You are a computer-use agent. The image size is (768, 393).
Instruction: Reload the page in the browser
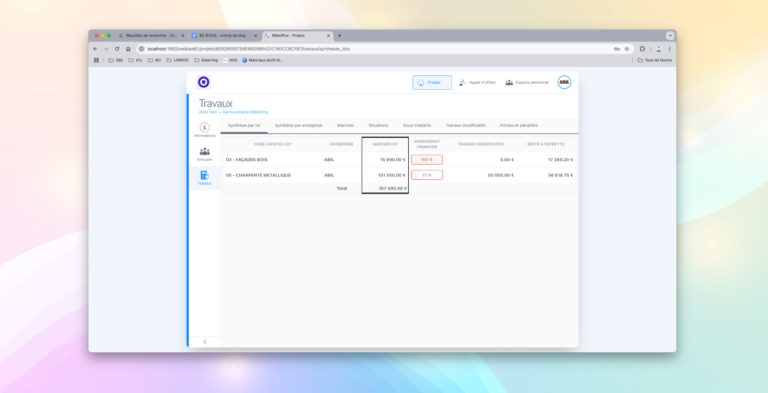click(117, 49)
